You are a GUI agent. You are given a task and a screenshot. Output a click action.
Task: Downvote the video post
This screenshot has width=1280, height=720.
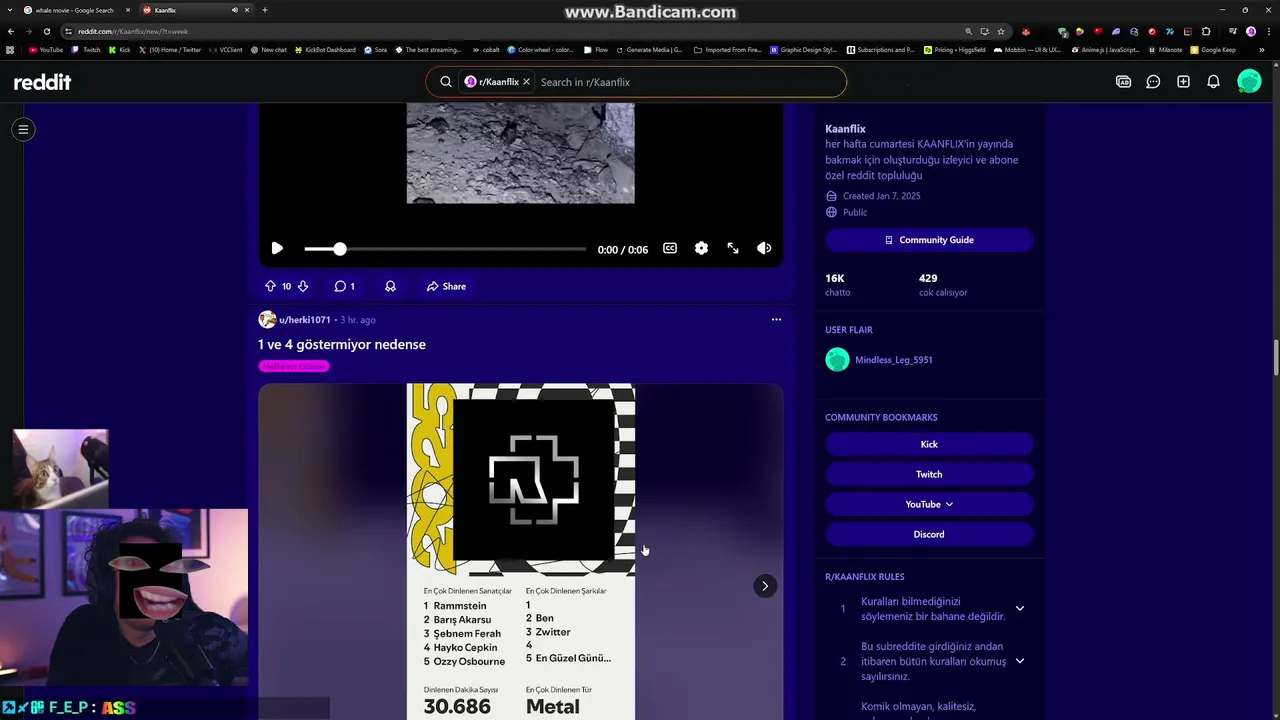pyautogui.click(x=303, y=286)
